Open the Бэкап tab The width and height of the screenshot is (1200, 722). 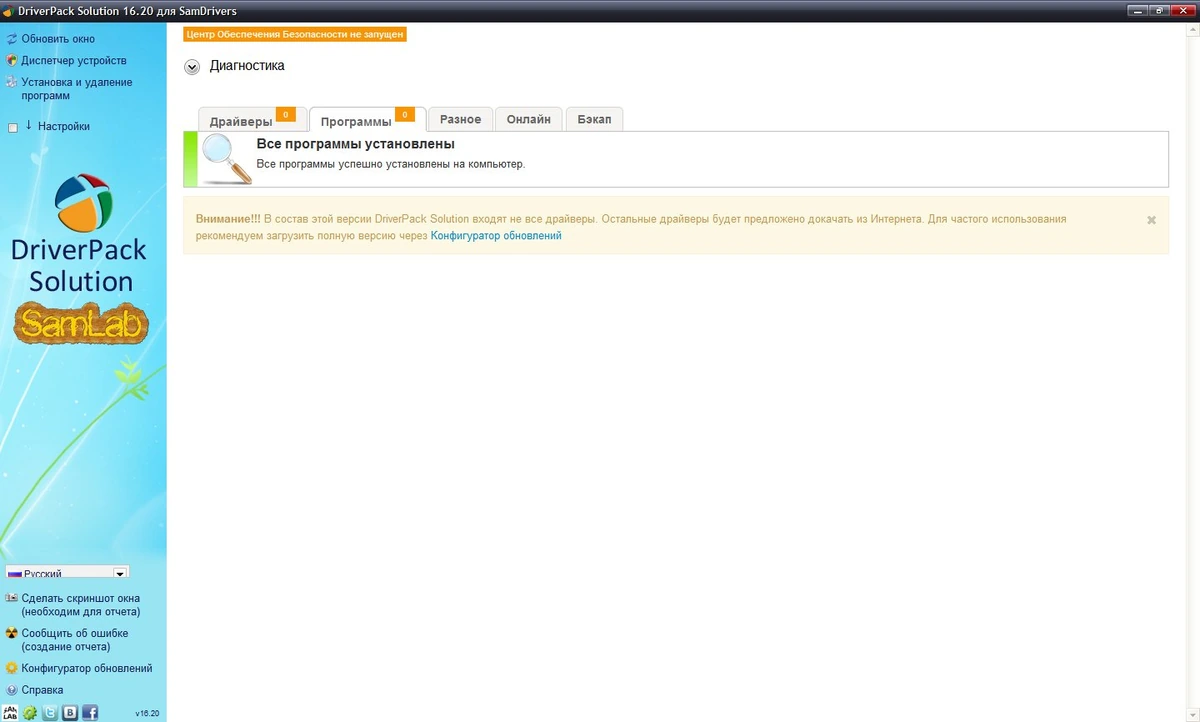(x=594, y=119)
